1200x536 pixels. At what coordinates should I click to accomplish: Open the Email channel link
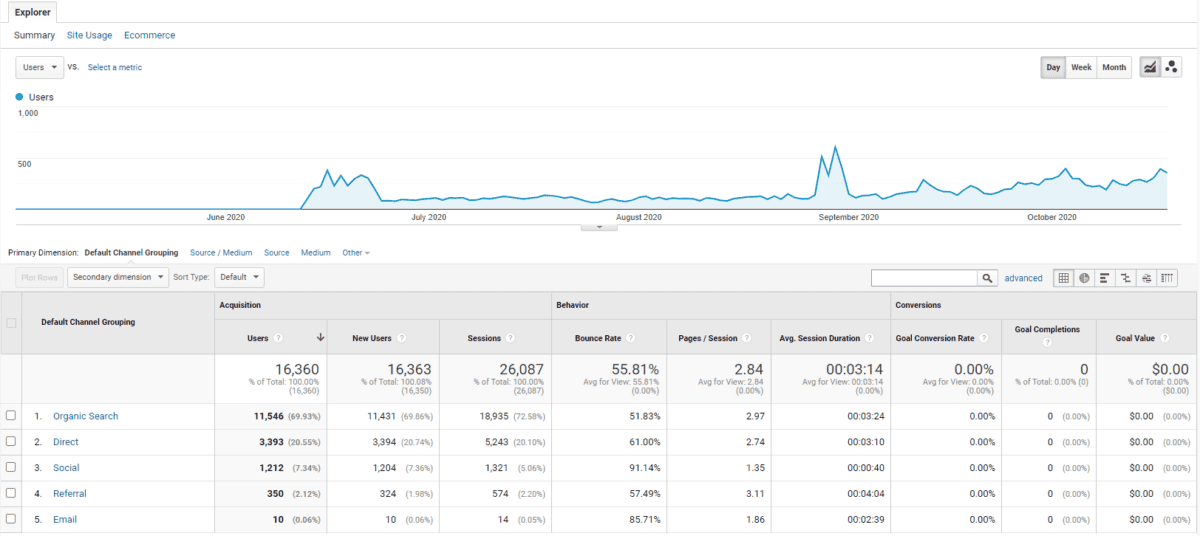point(65,519)
